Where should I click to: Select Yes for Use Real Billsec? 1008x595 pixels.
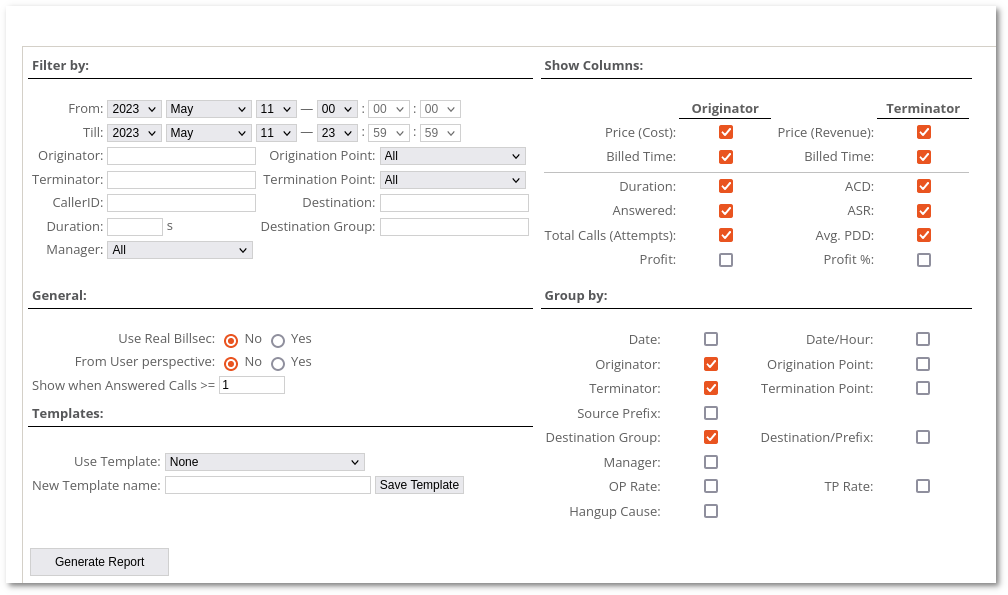(x=278, y=340)
